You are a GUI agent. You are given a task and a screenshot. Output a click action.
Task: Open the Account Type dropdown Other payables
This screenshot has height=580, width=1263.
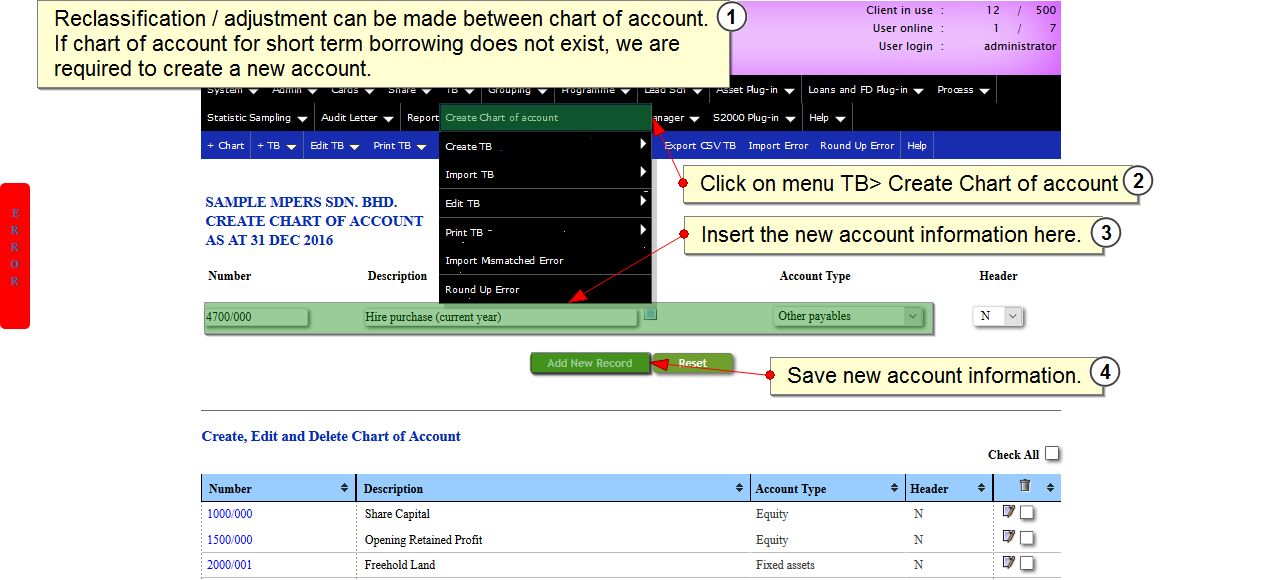(848, 316)
